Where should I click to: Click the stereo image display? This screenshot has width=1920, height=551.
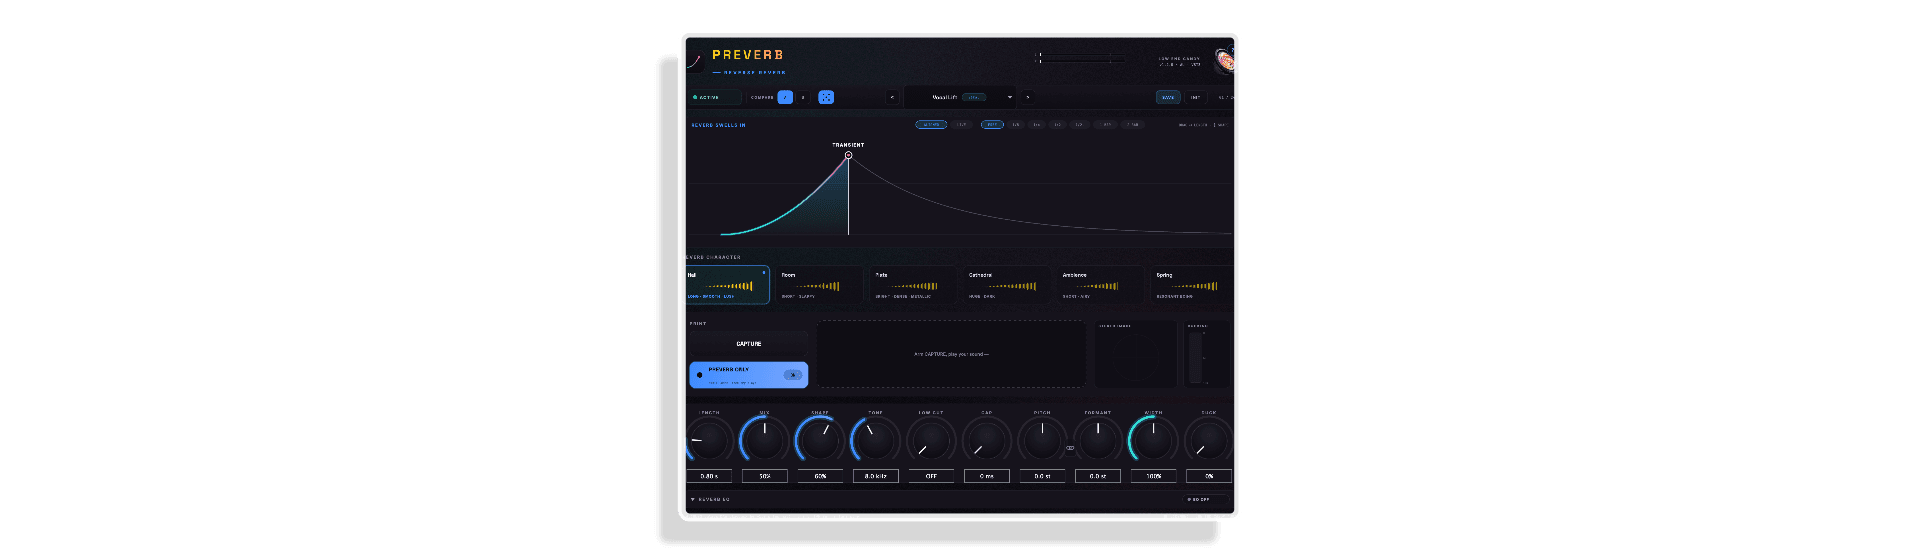[x=1135, y=355]
